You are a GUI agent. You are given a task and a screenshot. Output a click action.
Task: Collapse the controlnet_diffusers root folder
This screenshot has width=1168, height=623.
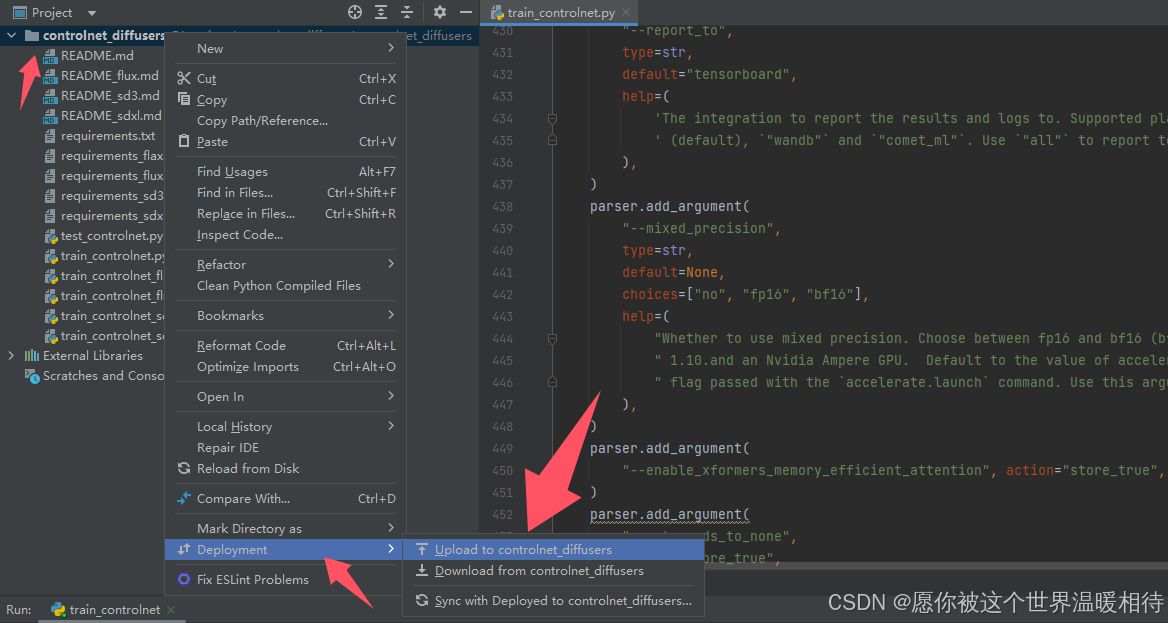[x=11, y=36]
